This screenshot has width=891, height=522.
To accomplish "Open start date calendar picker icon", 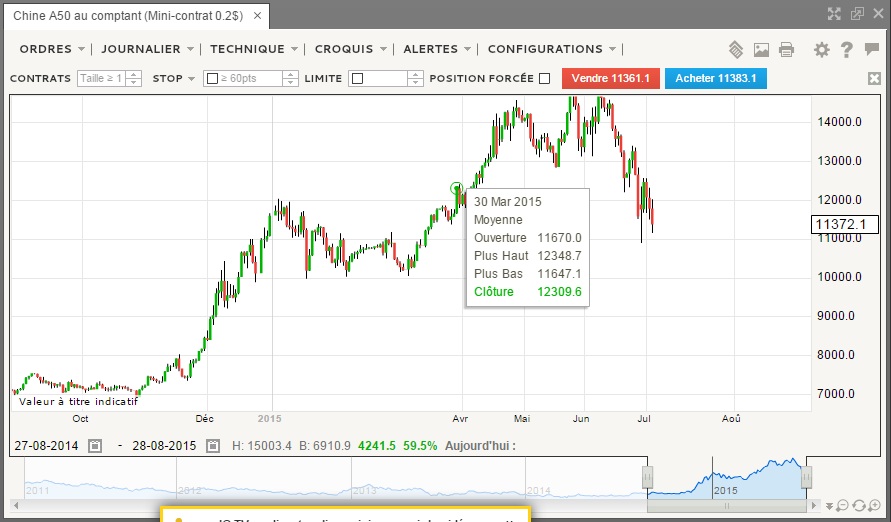I will [x=95, y=446].
